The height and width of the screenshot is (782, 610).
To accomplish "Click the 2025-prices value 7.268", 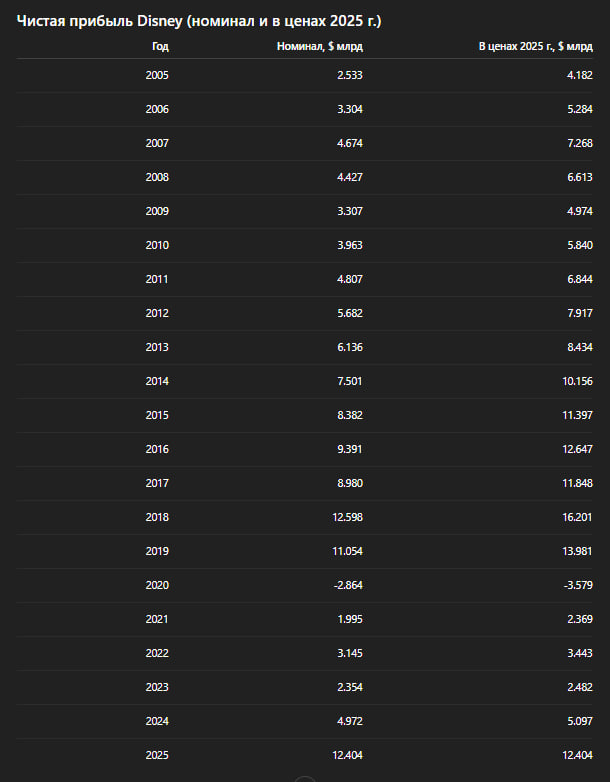I will 578,143.
